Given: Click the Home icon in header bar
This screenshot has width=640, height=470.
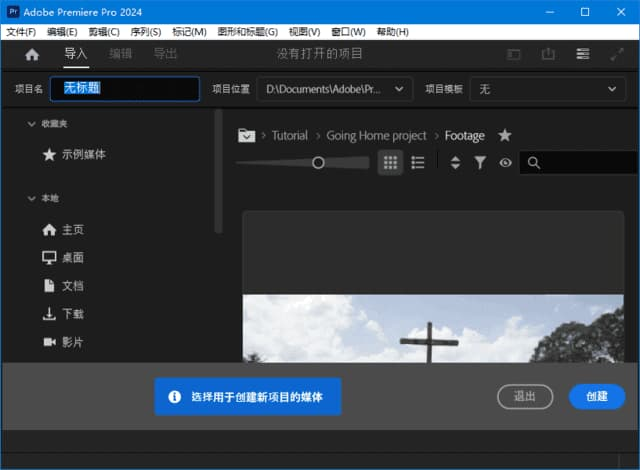Looking at the screenshot, I should 32,54.
